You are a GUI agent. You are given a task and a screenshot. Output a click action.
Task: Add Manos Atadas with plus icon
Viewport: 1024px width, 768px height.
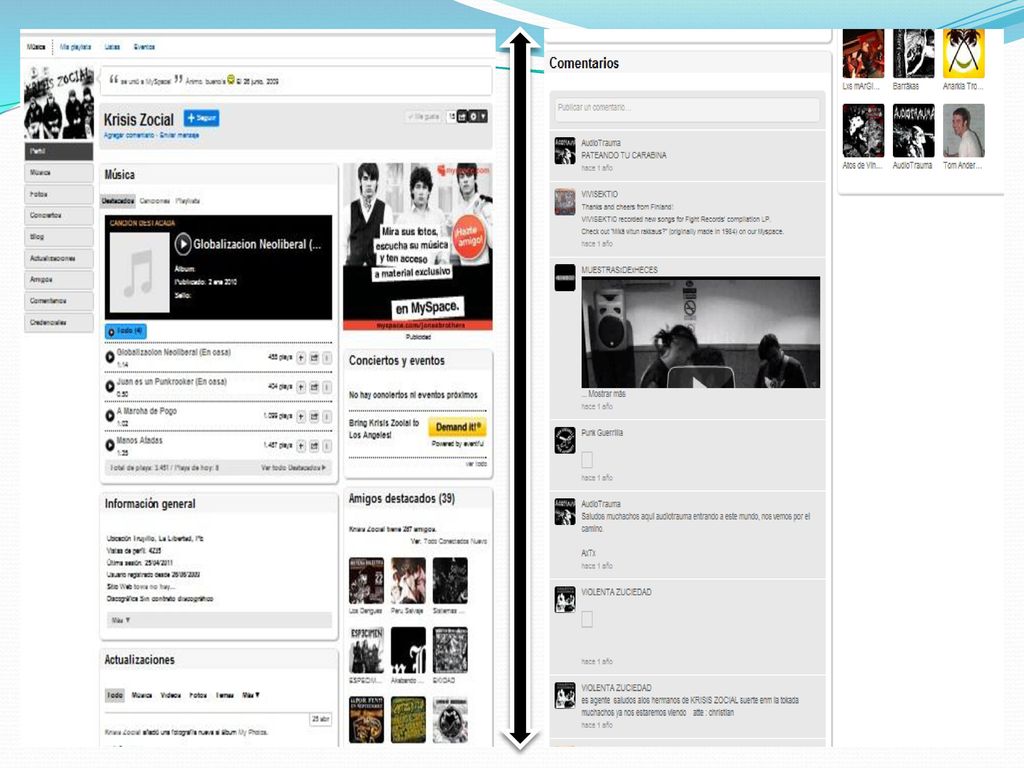[x=301, y=446]
